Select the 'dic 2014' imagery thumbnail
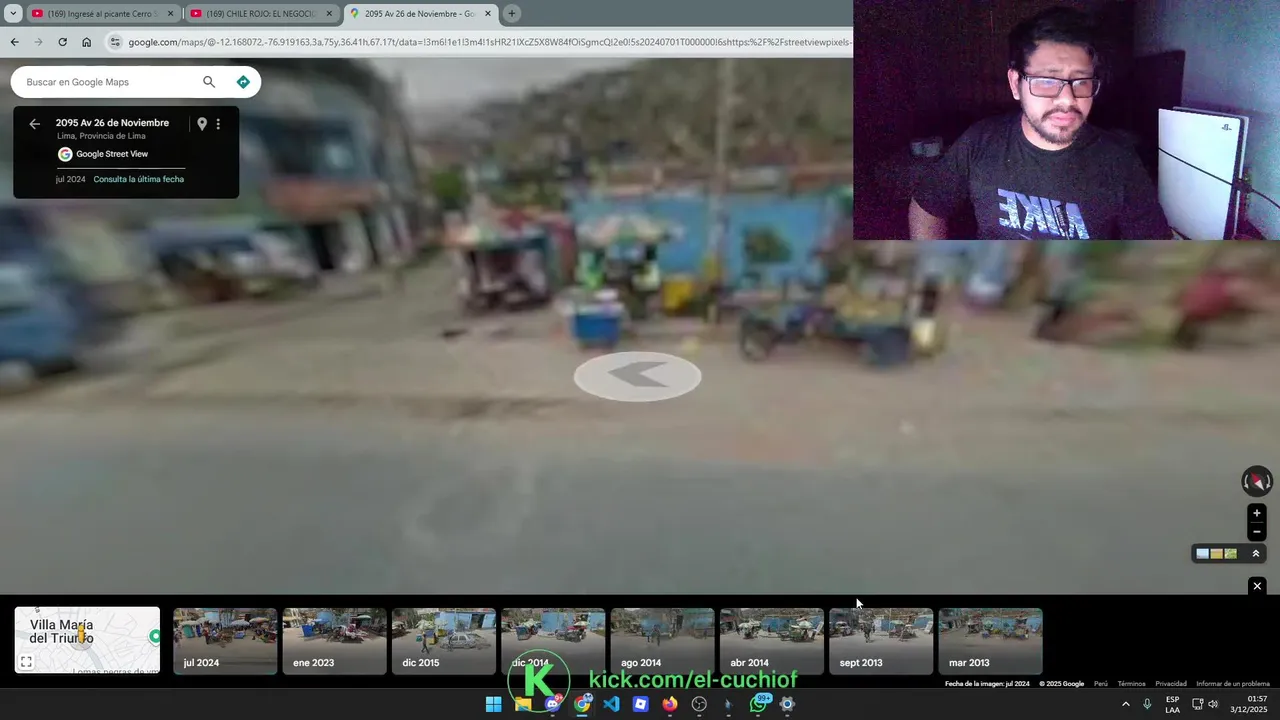Screen dimensions: 1280x720 coord(553,641)
